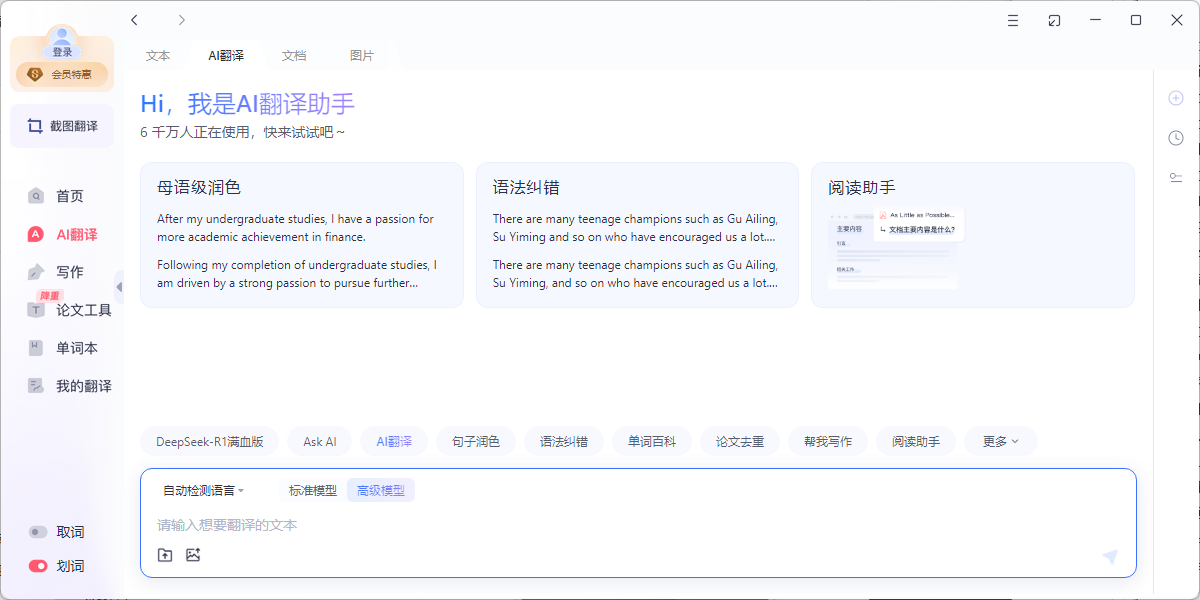This screenshot has width=1200, height=600.
Task: Expand the 更多 options chip
Action: click(1000, 441)
